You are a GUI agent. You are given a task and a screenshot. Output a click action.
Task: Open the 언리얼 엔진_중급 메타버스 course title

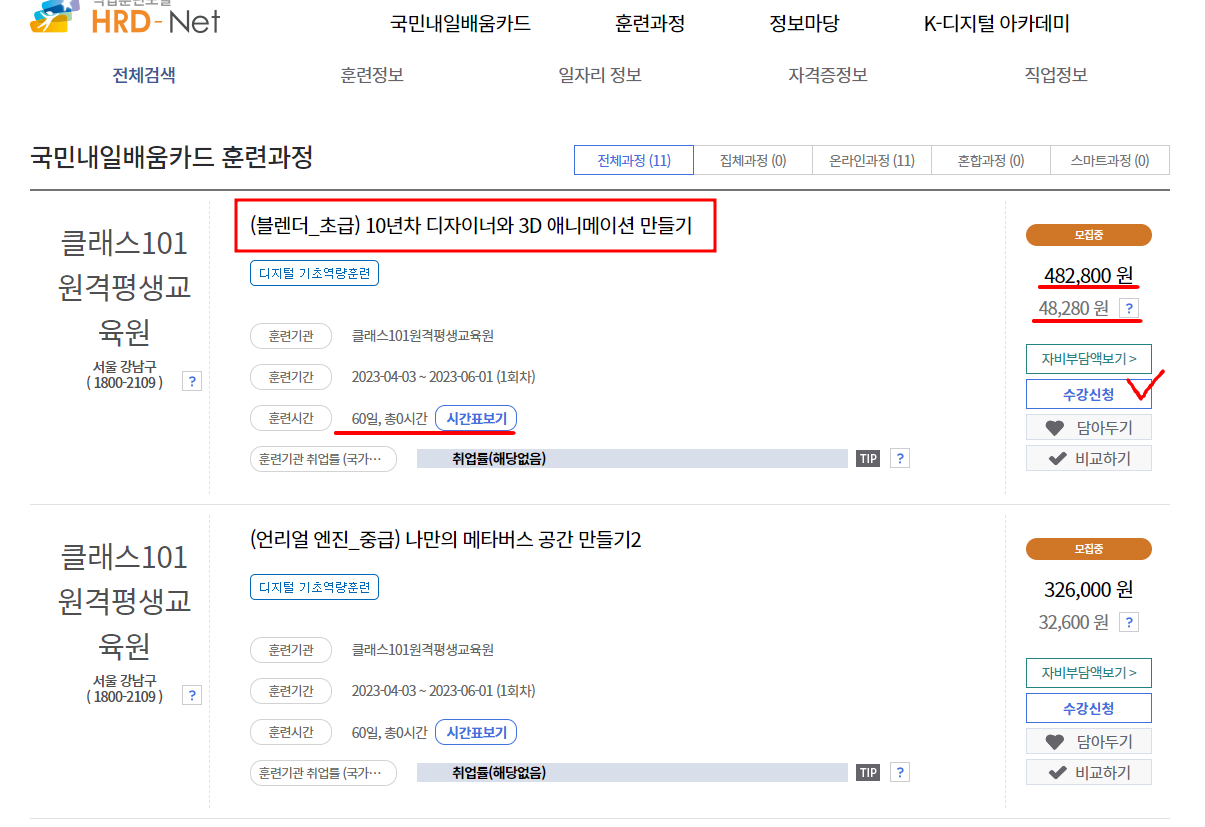pyautogui.click(x=445, y=540)
